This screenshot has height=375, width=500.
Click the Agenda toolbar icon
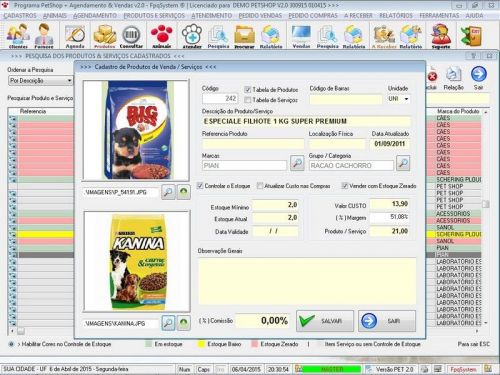(75, 36)
